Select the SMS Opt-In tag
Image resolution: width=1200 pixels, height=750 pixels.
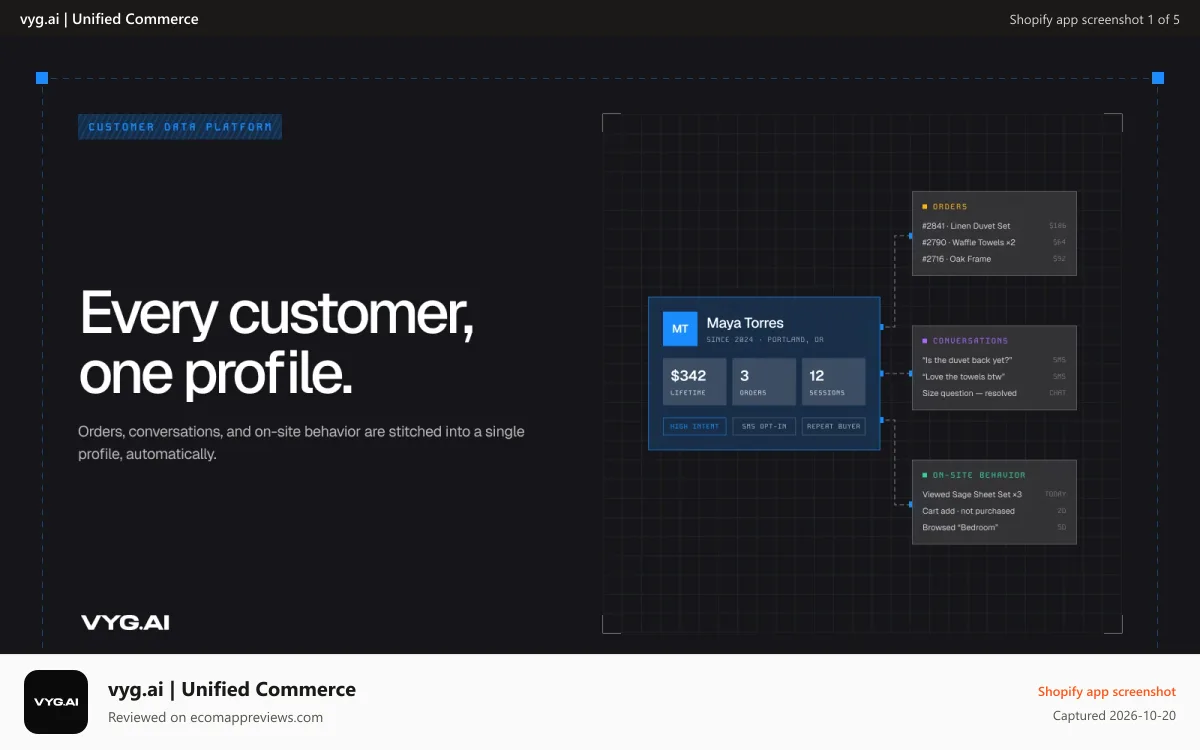coord(764,426)
